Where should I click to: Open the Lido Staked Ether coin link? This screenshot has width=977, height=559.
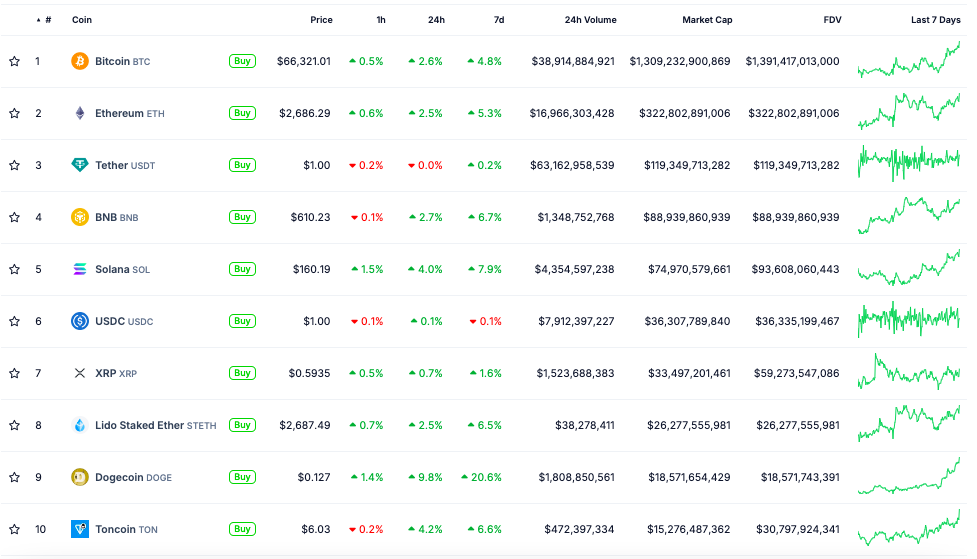140,425
